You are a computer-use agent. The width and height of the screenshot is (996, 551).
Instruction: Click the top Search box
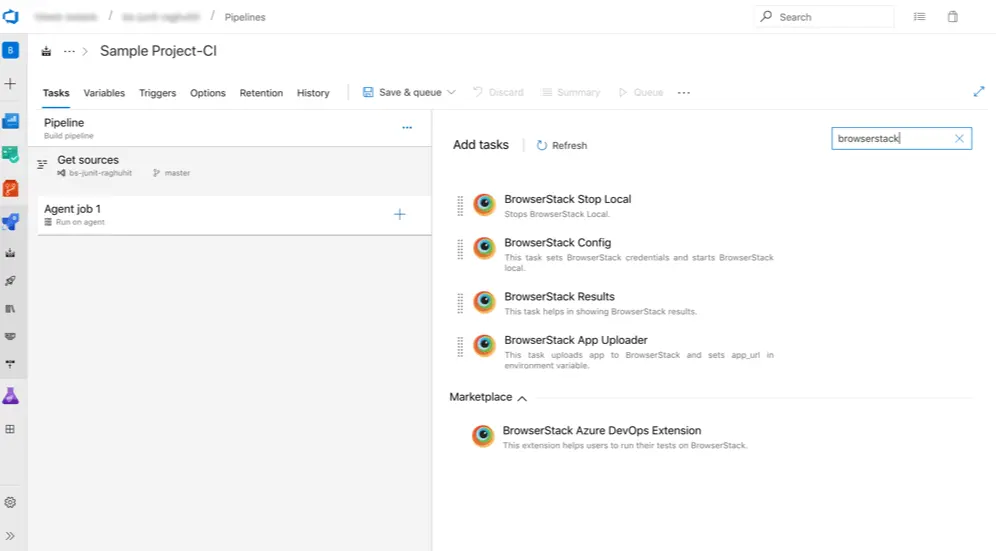click(x=823, y=17)
